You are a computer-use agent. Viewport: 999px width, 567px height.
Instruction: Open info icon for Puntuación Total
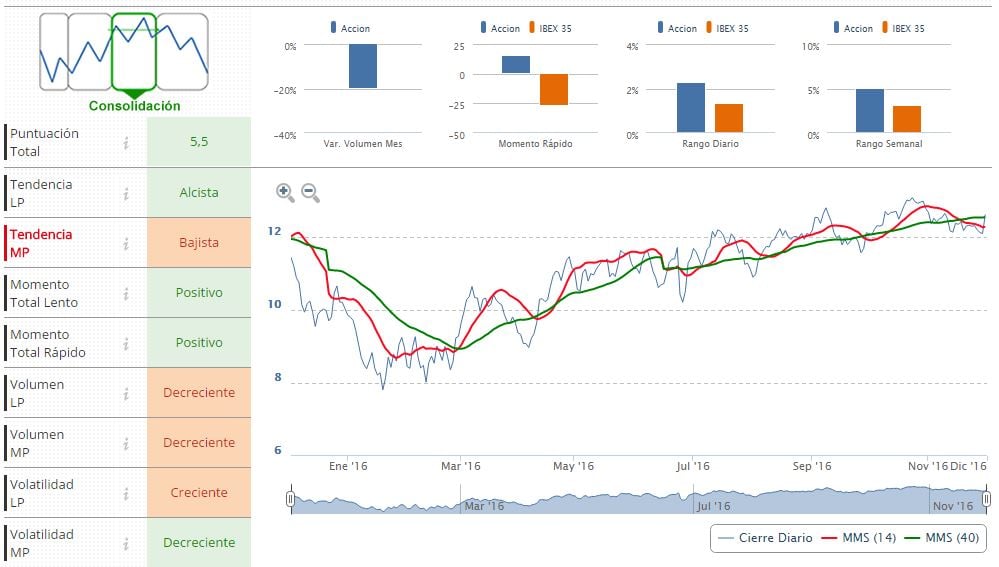(x=126, y=143)
